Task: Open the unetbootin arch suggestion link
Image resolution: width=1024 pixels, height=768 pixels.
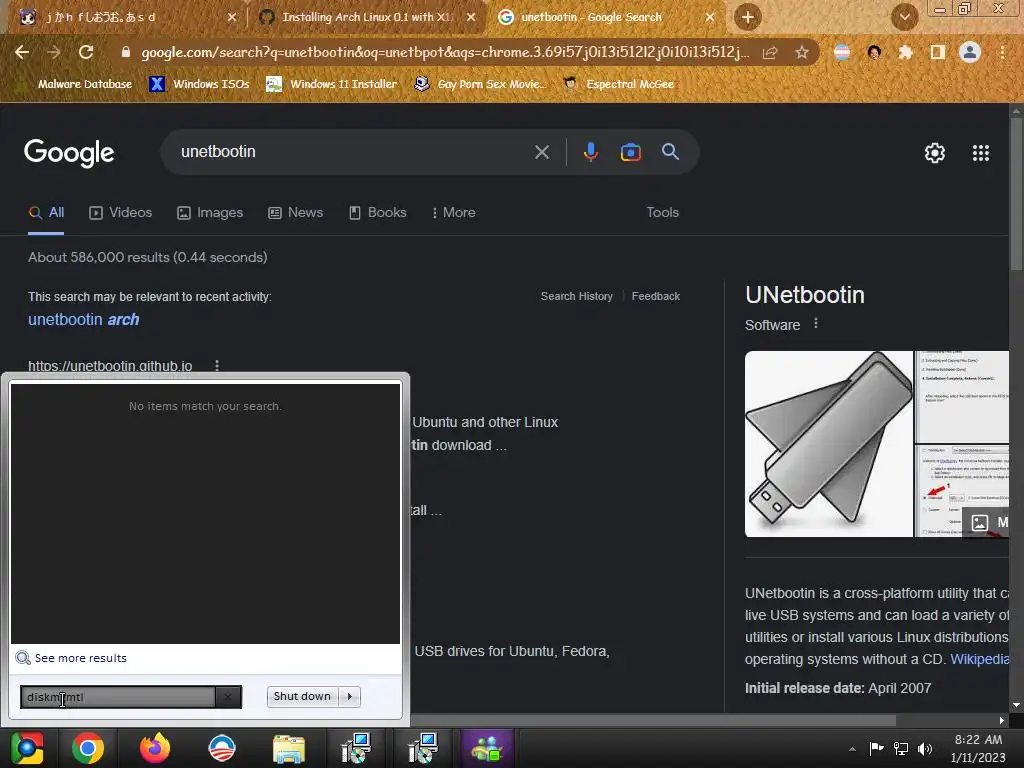Action: [84, 319]
